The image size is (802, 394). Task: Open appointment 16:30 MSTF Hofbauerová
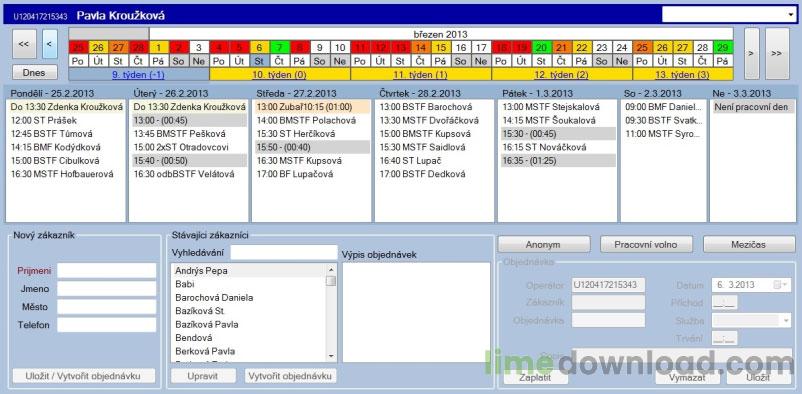click(x=65, y=174)
